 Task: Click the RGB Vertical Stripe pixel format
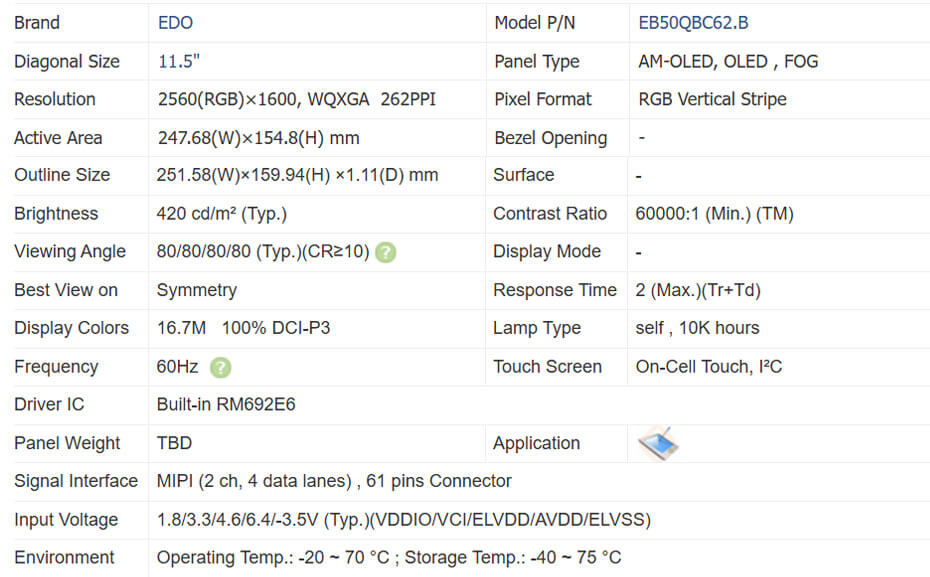coord(712,99)
